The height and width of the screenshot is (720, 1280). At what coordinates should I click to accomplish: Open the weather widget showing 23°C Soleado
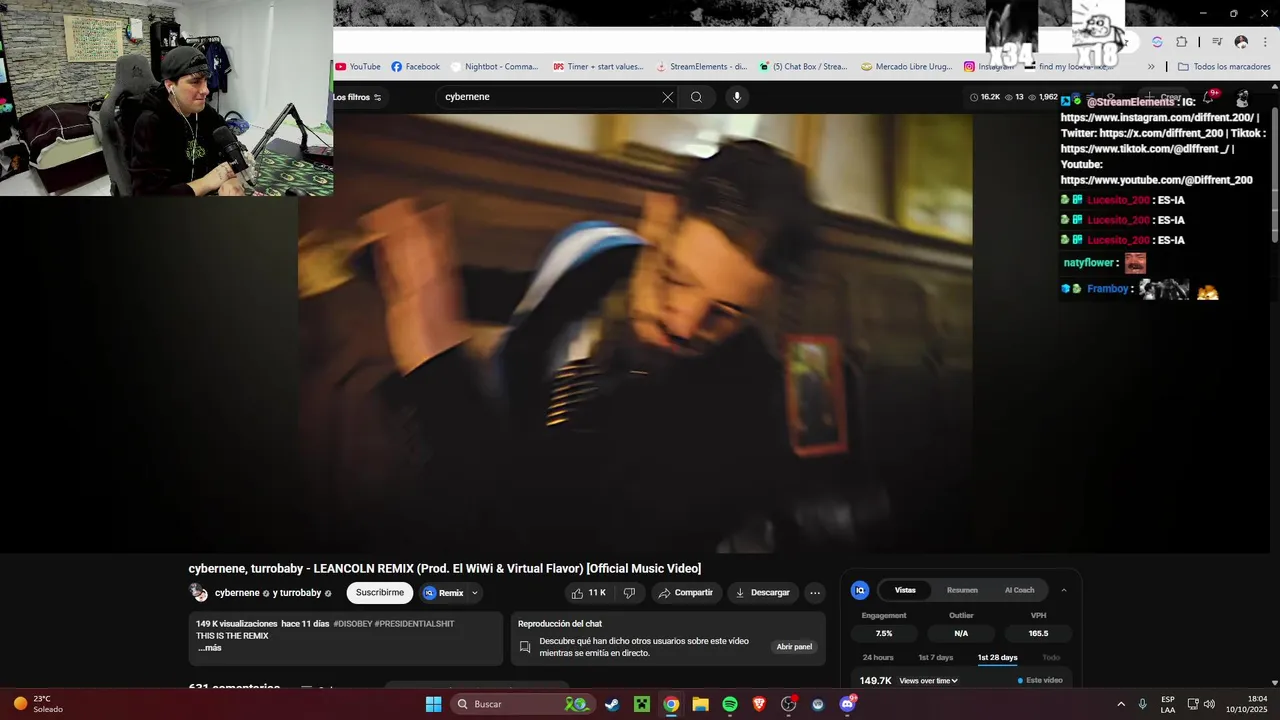pyautogui.click(x=38, y=704)
